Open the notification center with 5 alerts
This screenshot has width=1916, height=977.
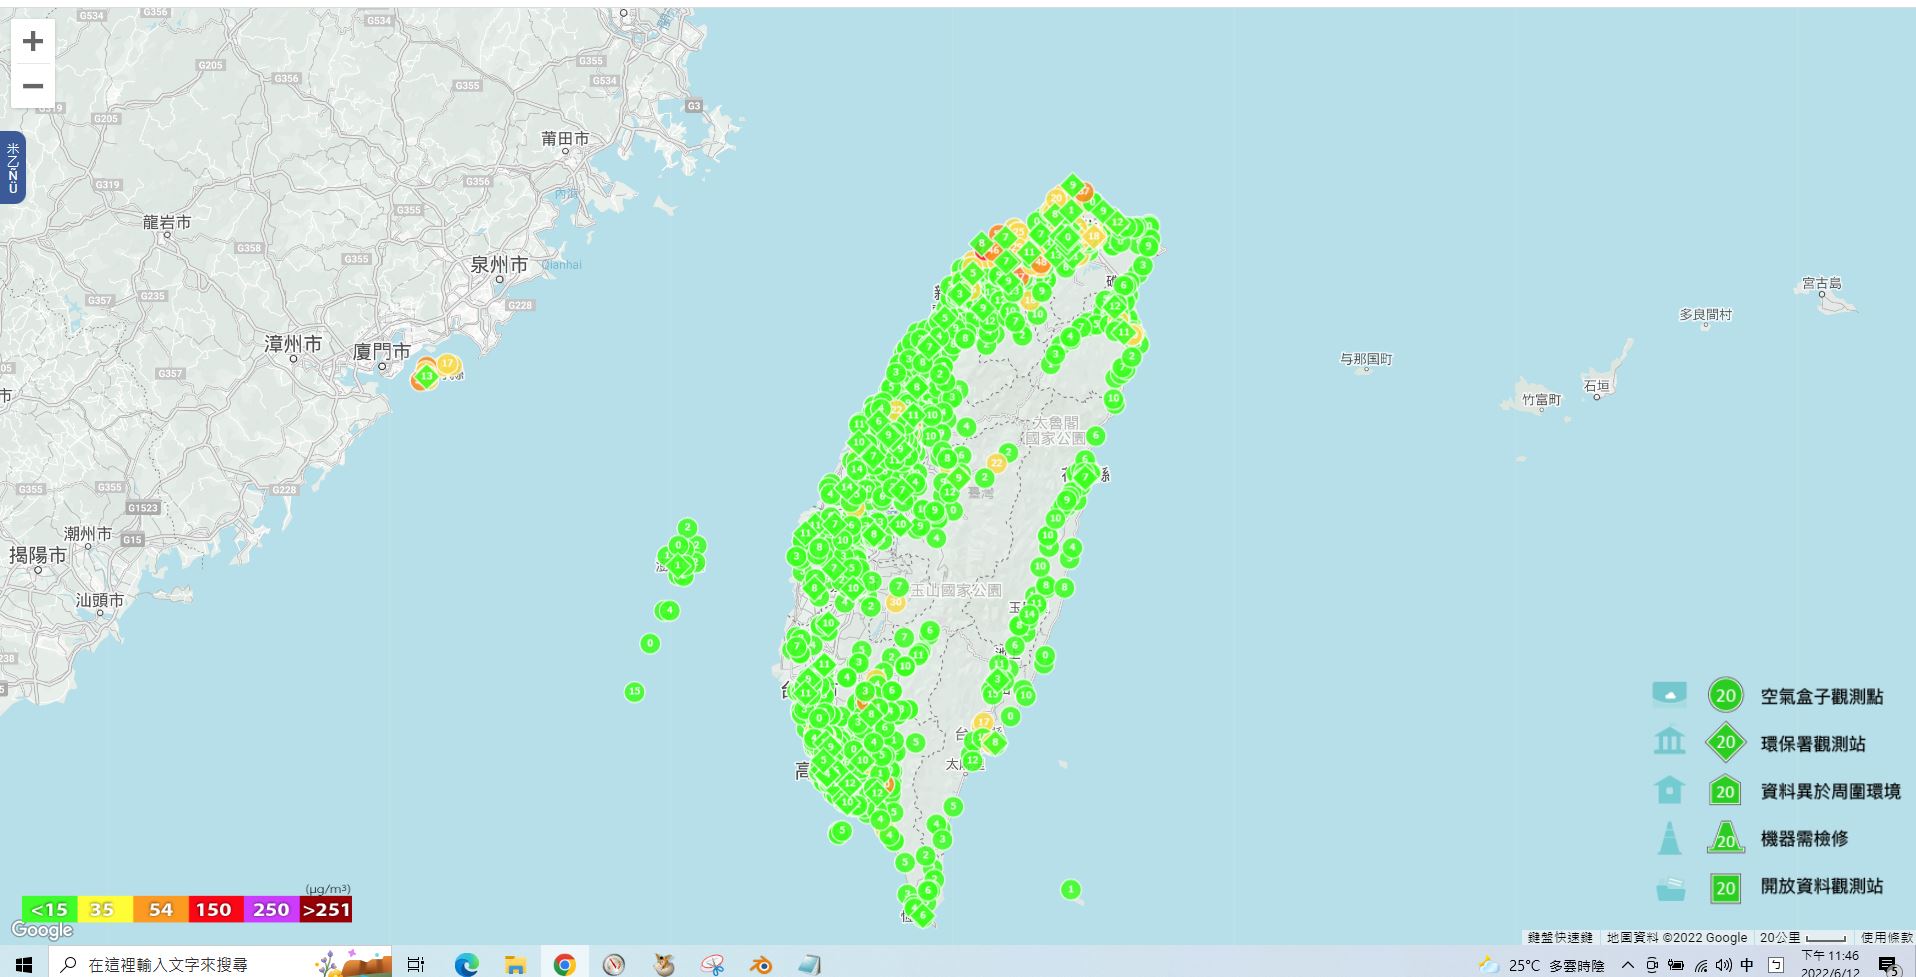[x=1888, y=964]
